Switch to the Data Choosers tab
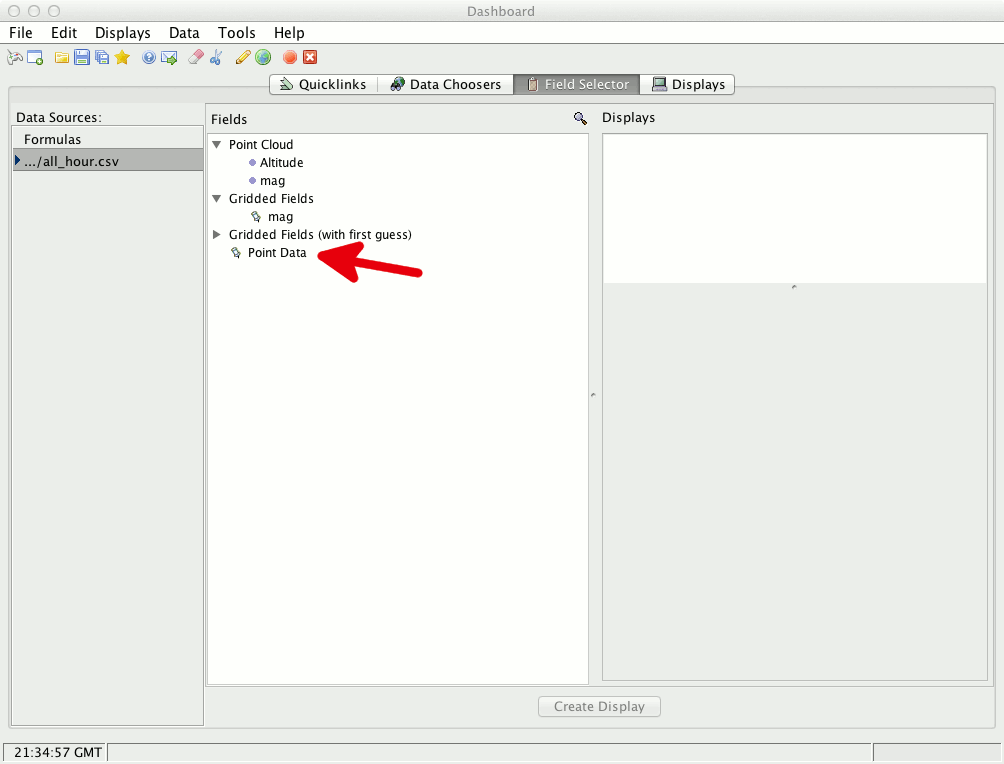This screenshot has width=1004, height=764. (x=445, y=85)
